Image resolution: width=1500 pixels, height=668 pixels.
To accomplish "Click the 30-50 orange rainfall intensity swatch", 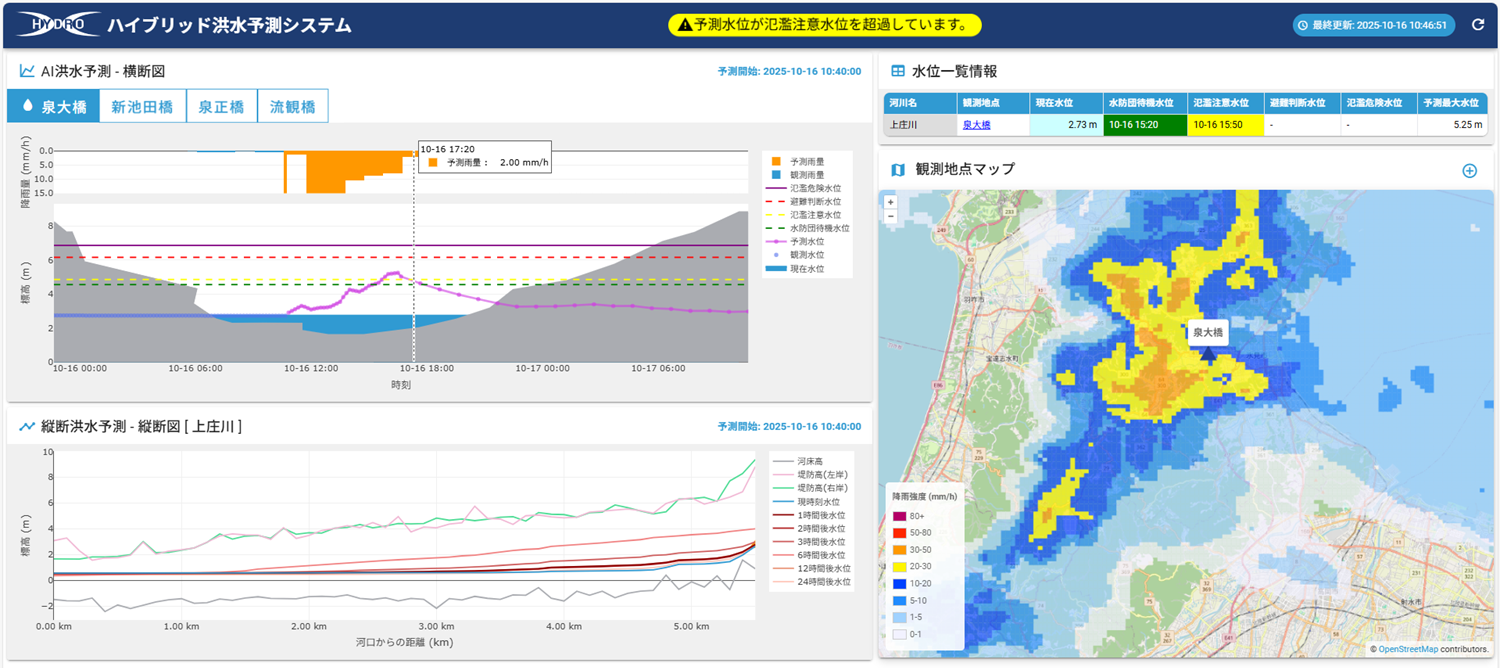I will tap(899, 549).
